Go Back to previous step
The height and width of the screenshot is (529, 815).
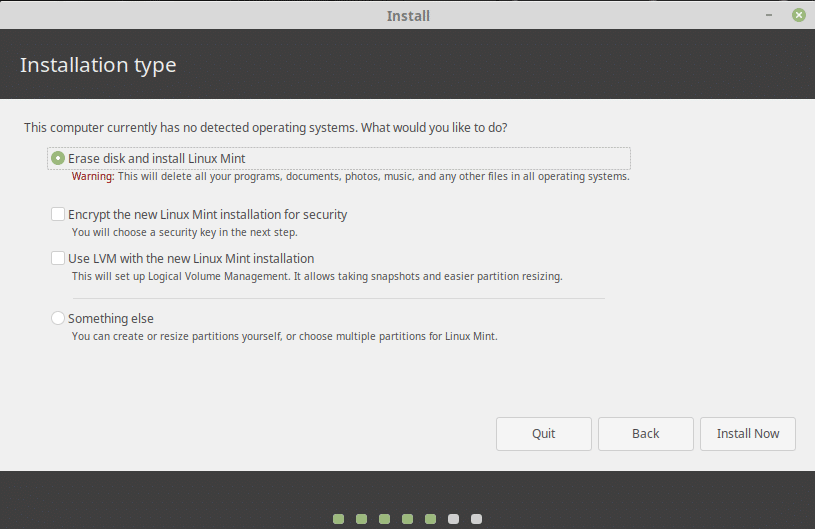tap(646, 434)
